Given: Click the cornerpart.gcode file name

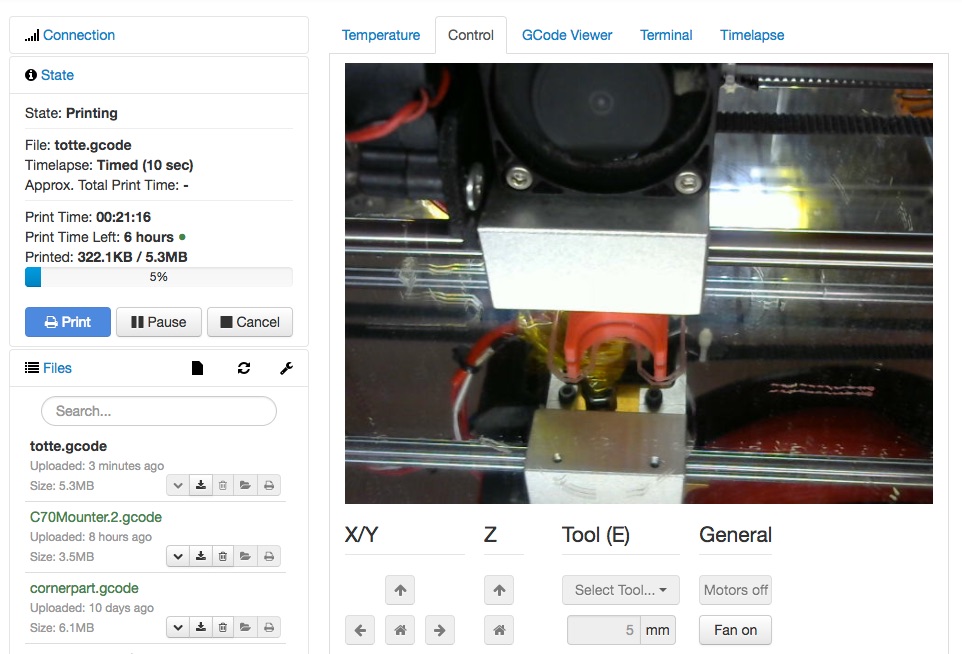Looking at the screenshot, I should point(84,588).
